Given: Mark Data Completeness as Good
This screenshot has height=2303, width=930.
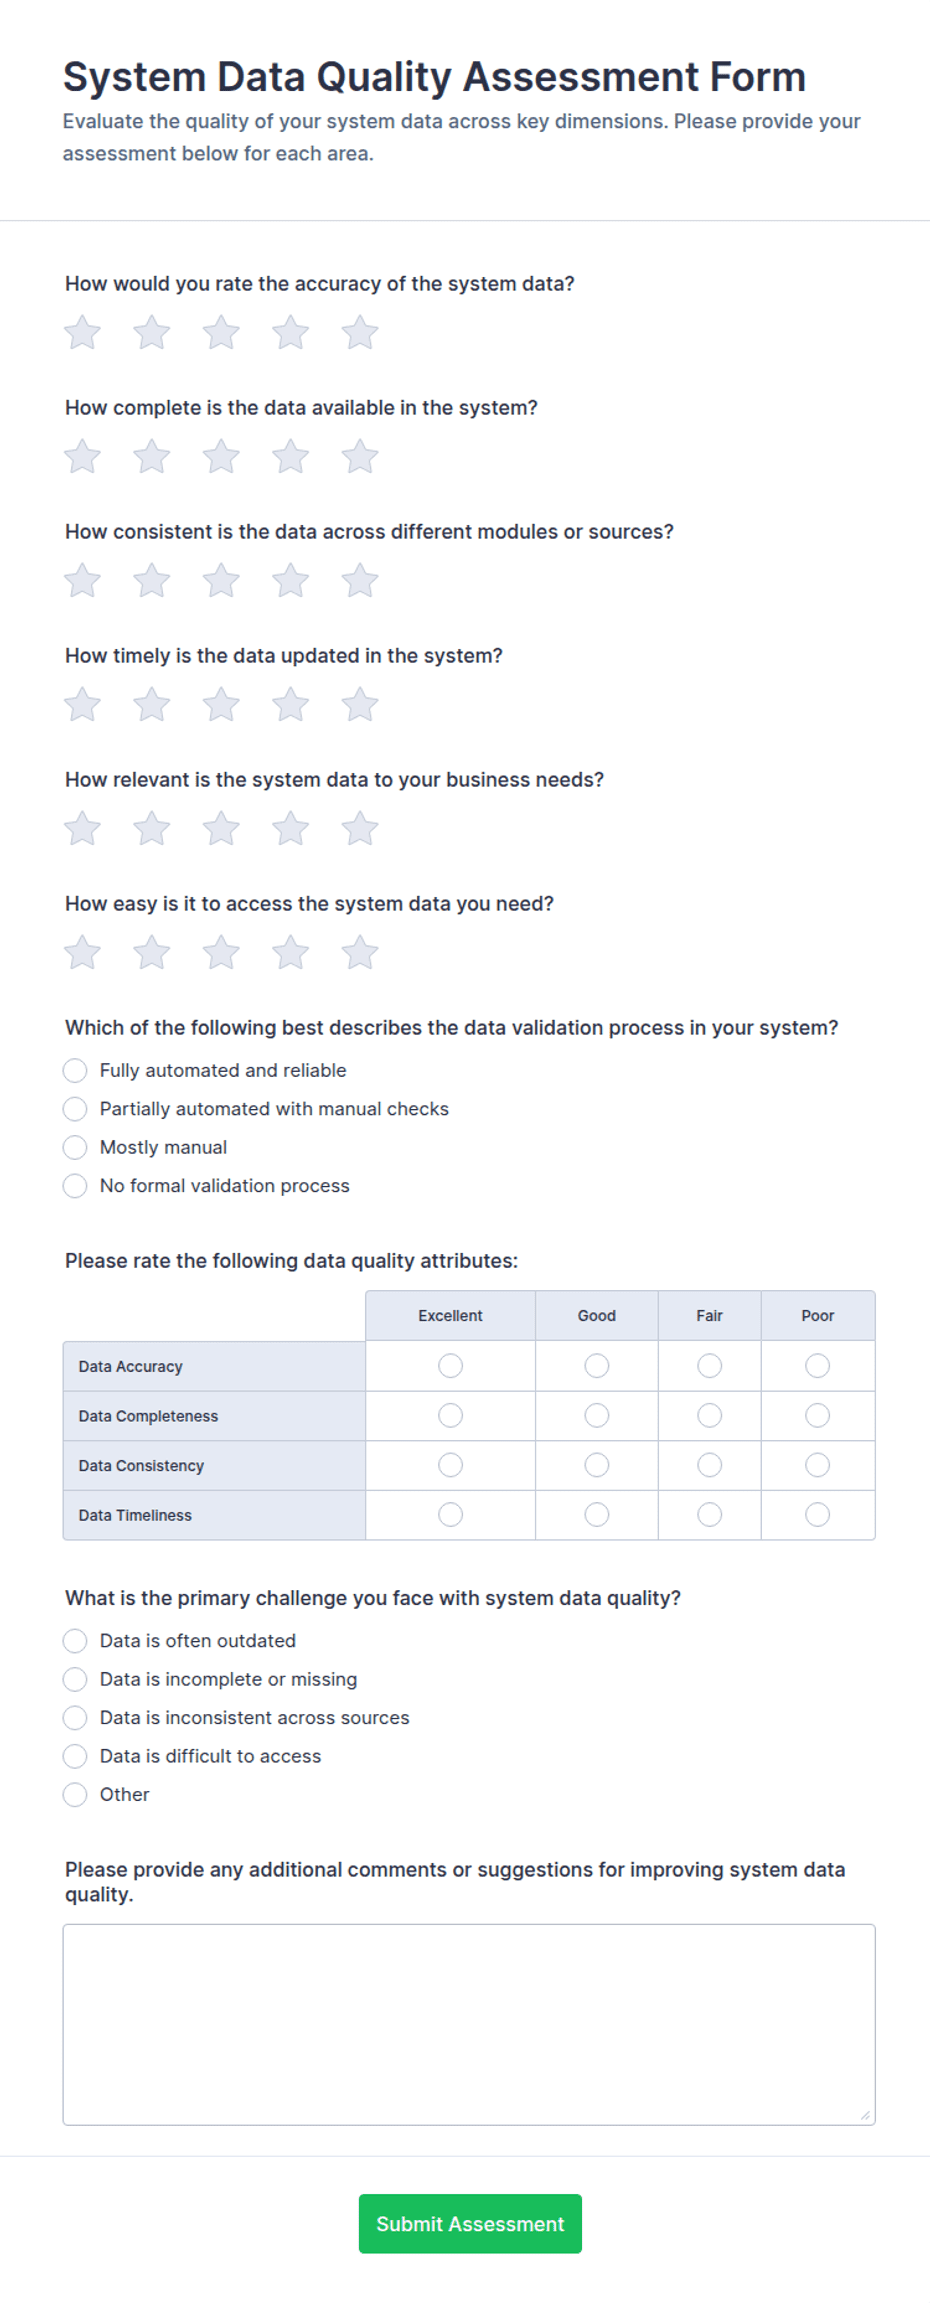Looking at the screenshot, I should click(597, 1416).
